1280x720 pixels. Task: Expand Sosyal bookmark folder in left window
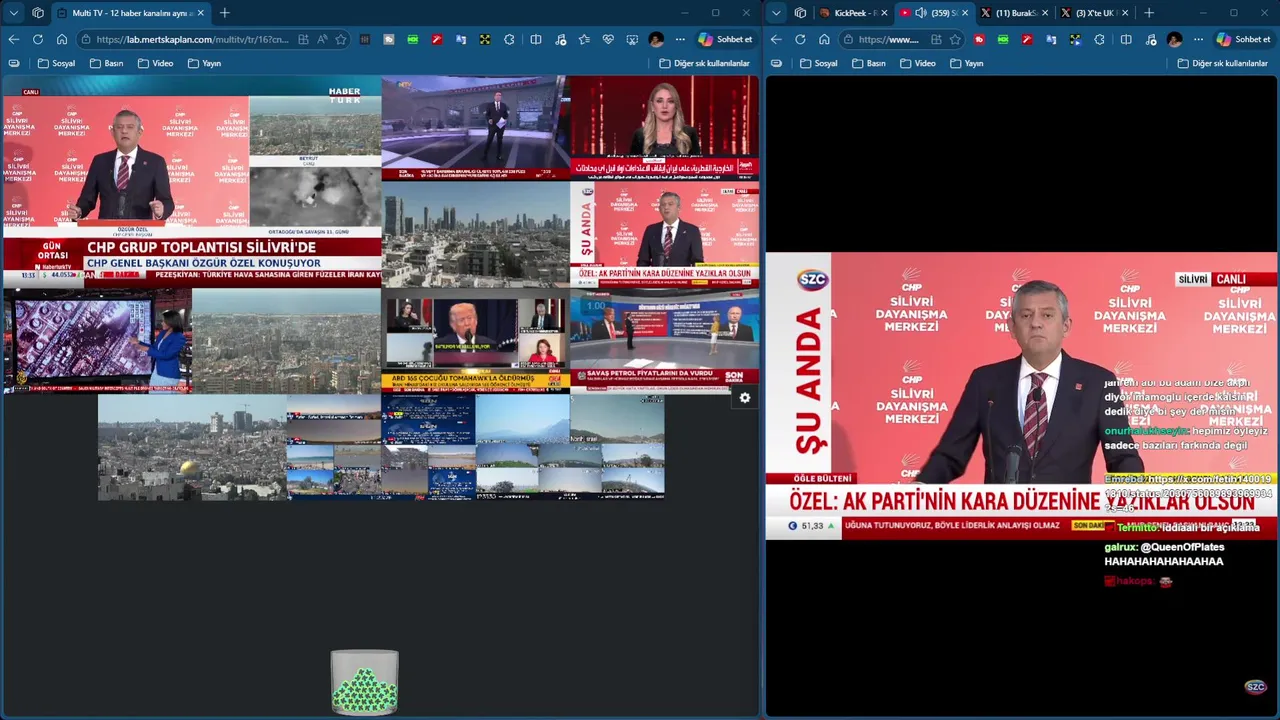[56, 63]
